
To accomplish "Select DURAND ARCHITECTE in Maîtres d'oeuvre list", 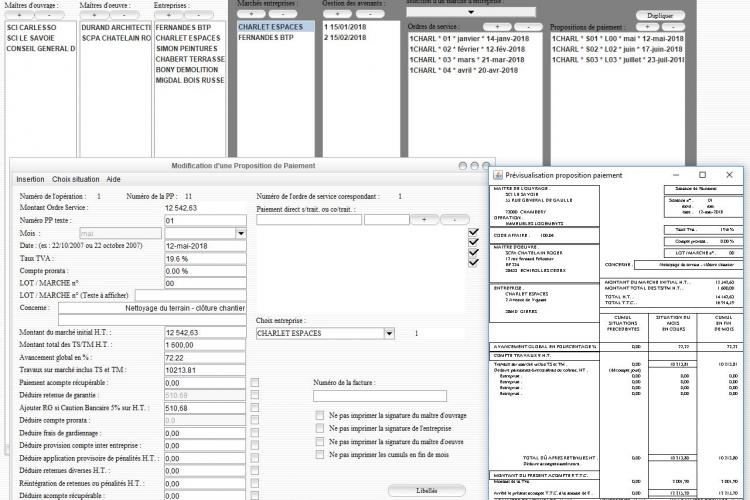I will 116,28.
